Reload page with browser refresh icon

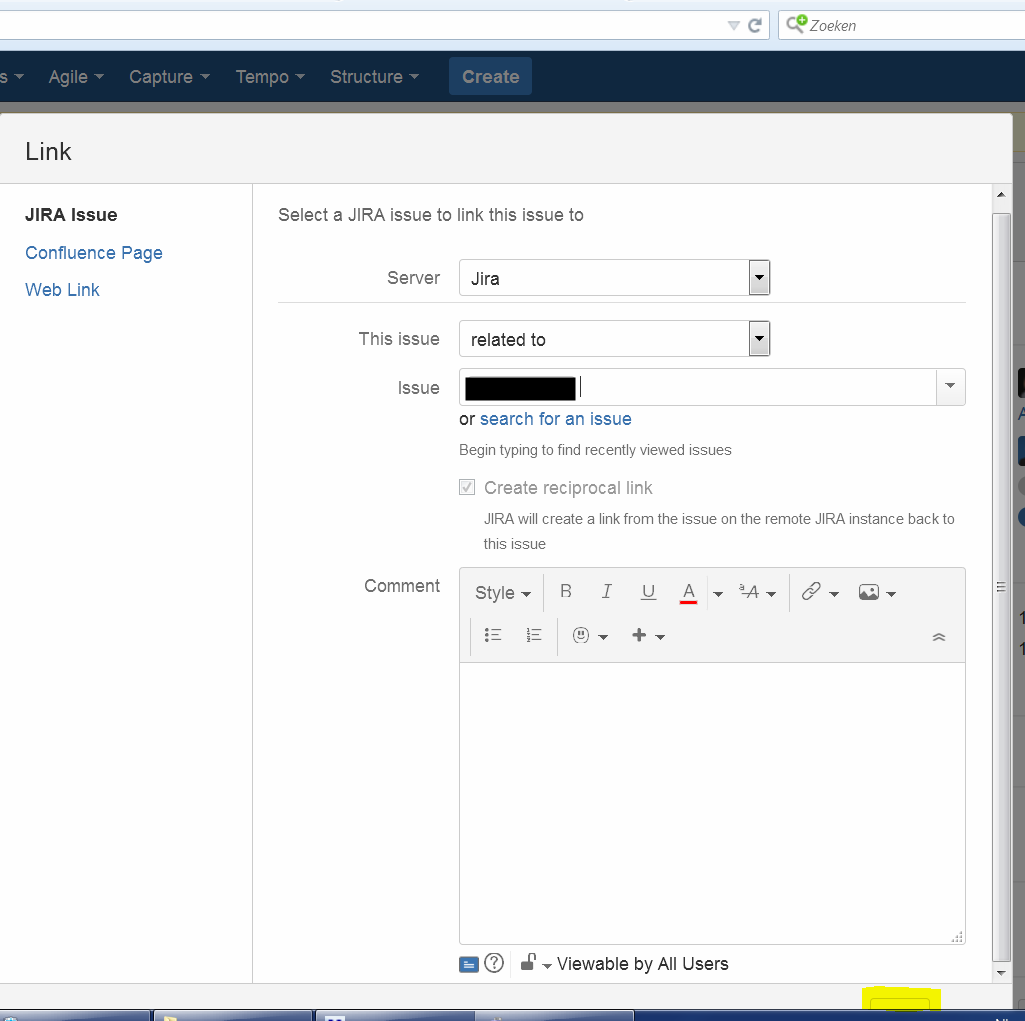(x=755, y=25)
